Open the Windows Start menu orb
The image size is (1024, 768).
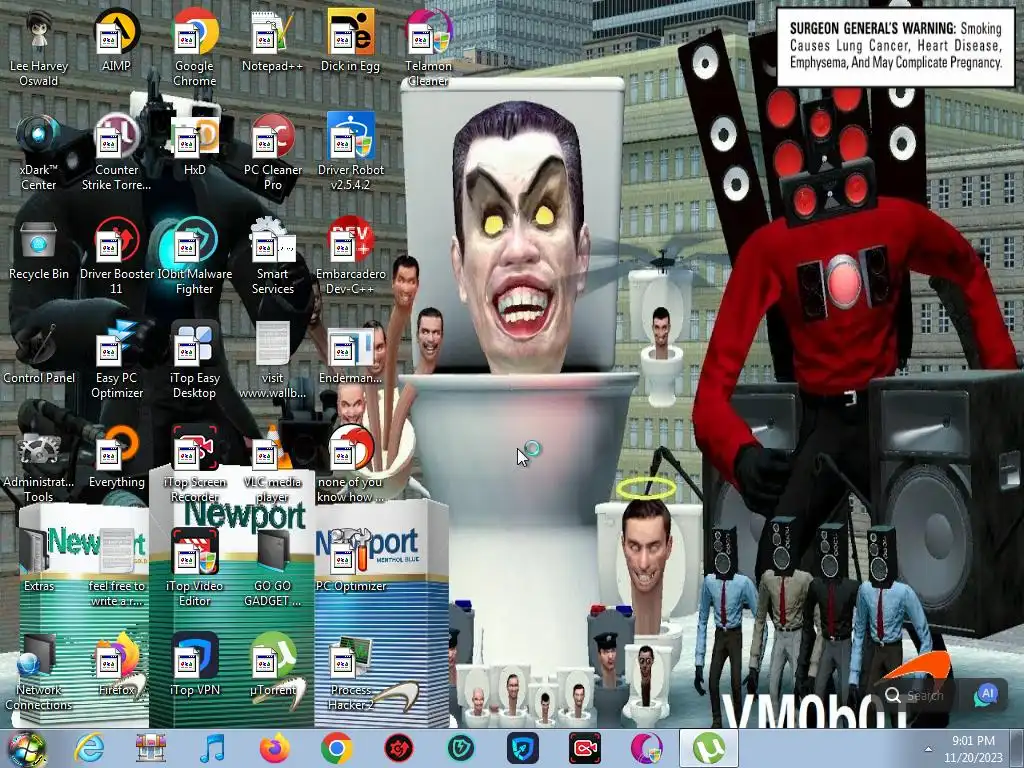(x=26, y=748)
